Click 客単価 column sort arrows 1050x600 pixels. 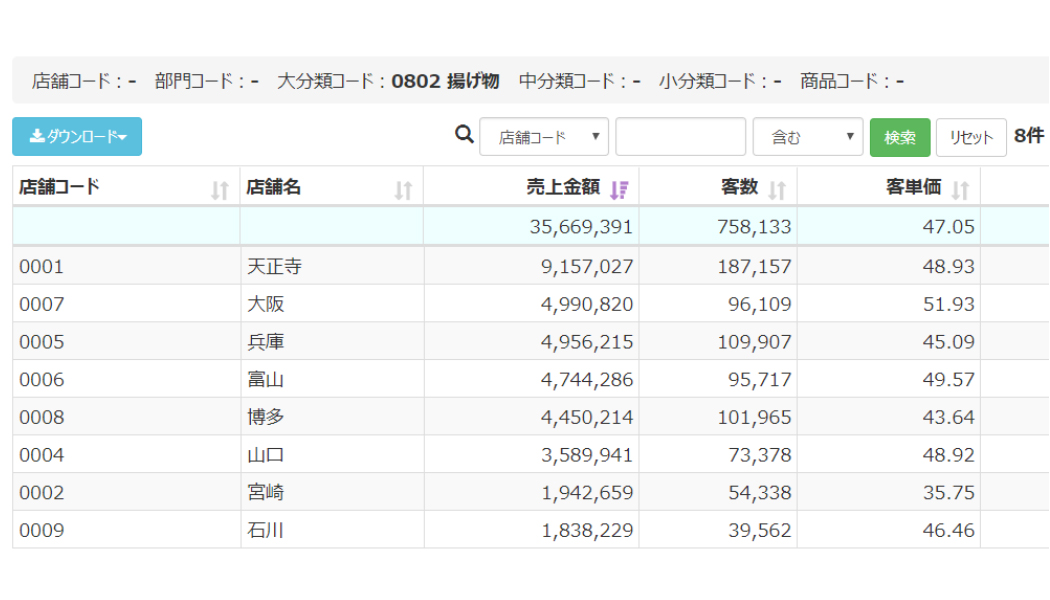click(960, 190)
